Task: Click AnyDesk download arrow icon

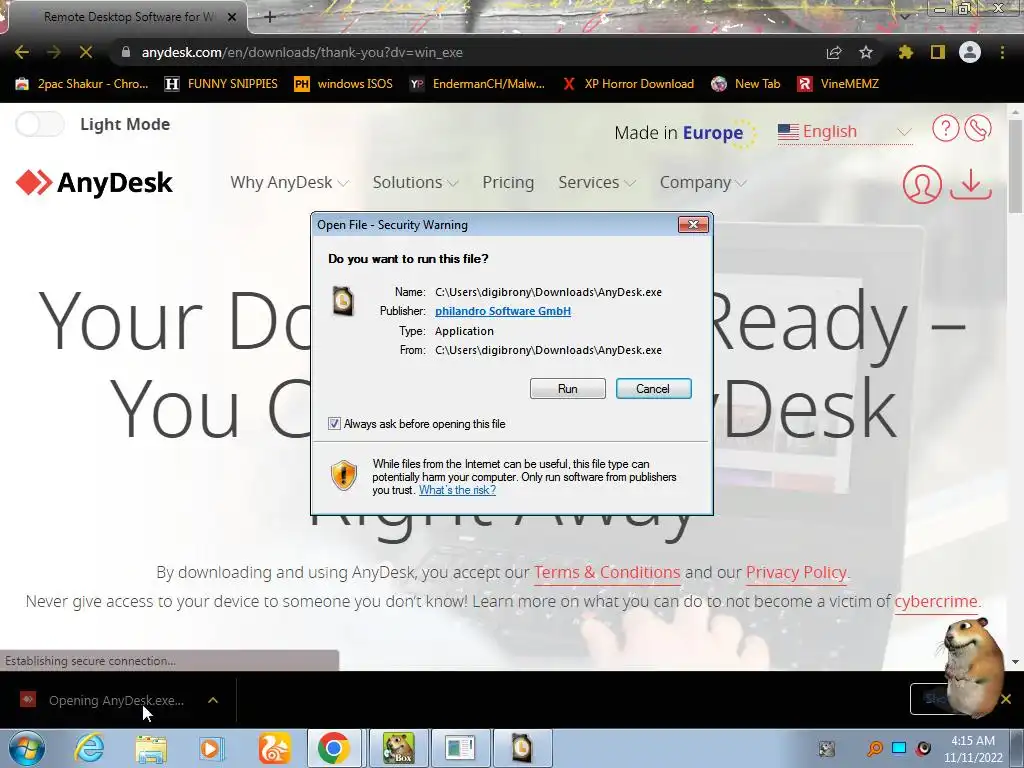Action: pyautogui.click(x=970, y=184)
